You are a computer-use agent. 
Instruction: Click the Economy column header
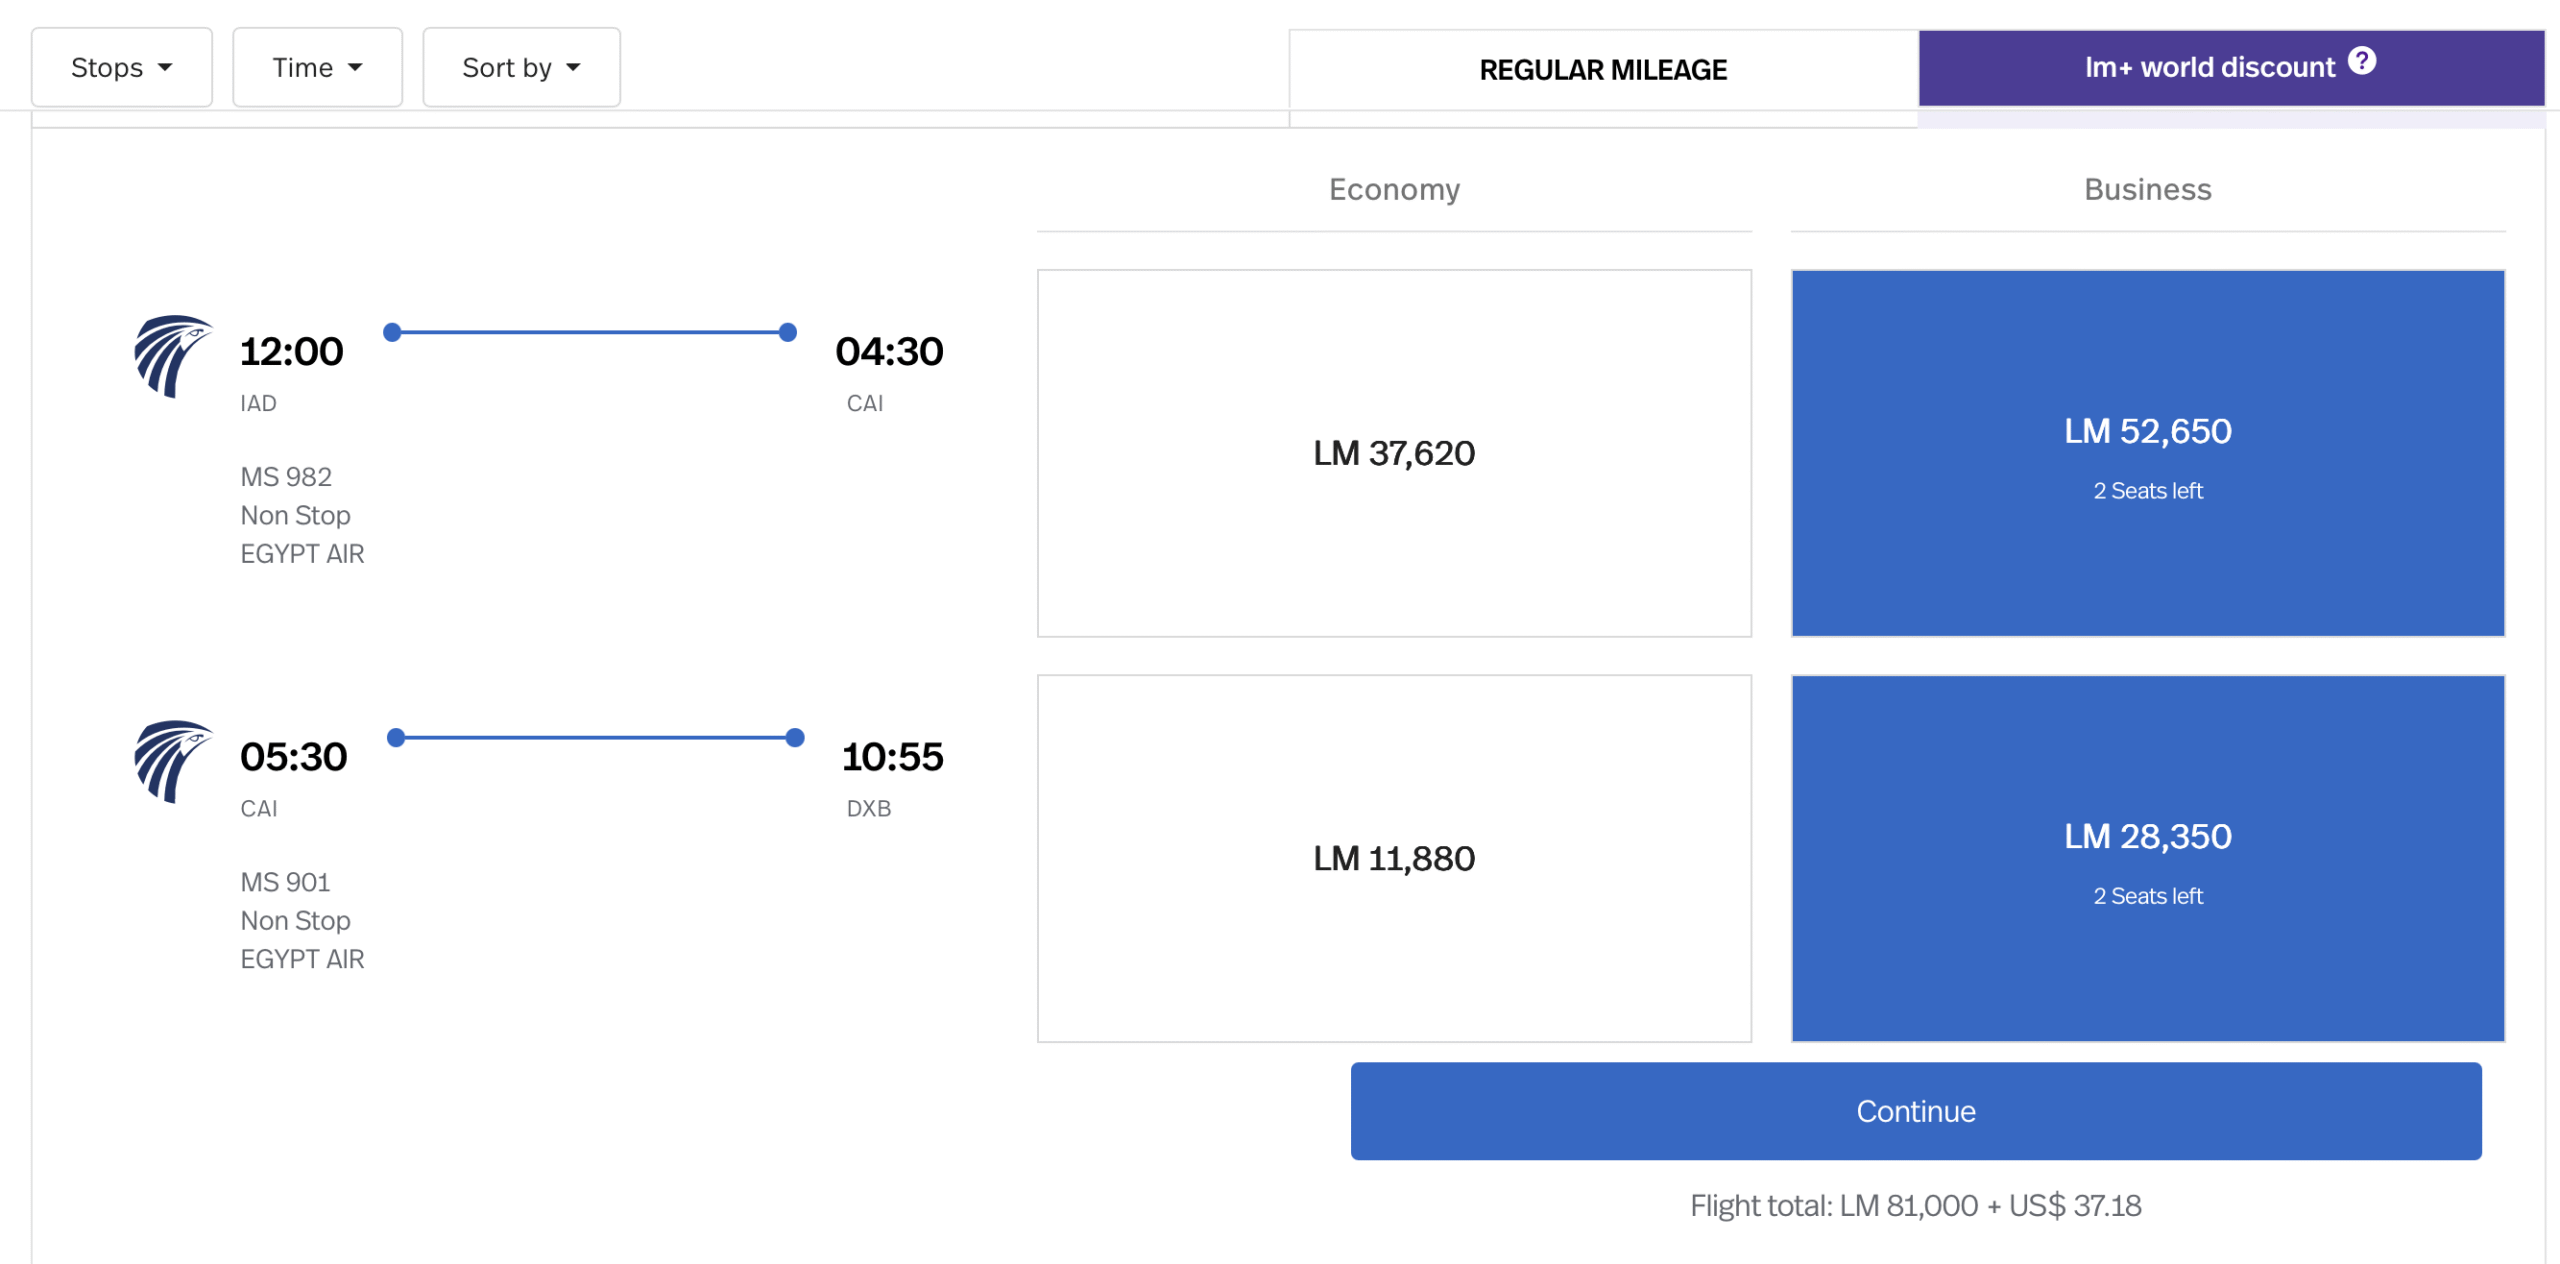[x=1393, y=190]
